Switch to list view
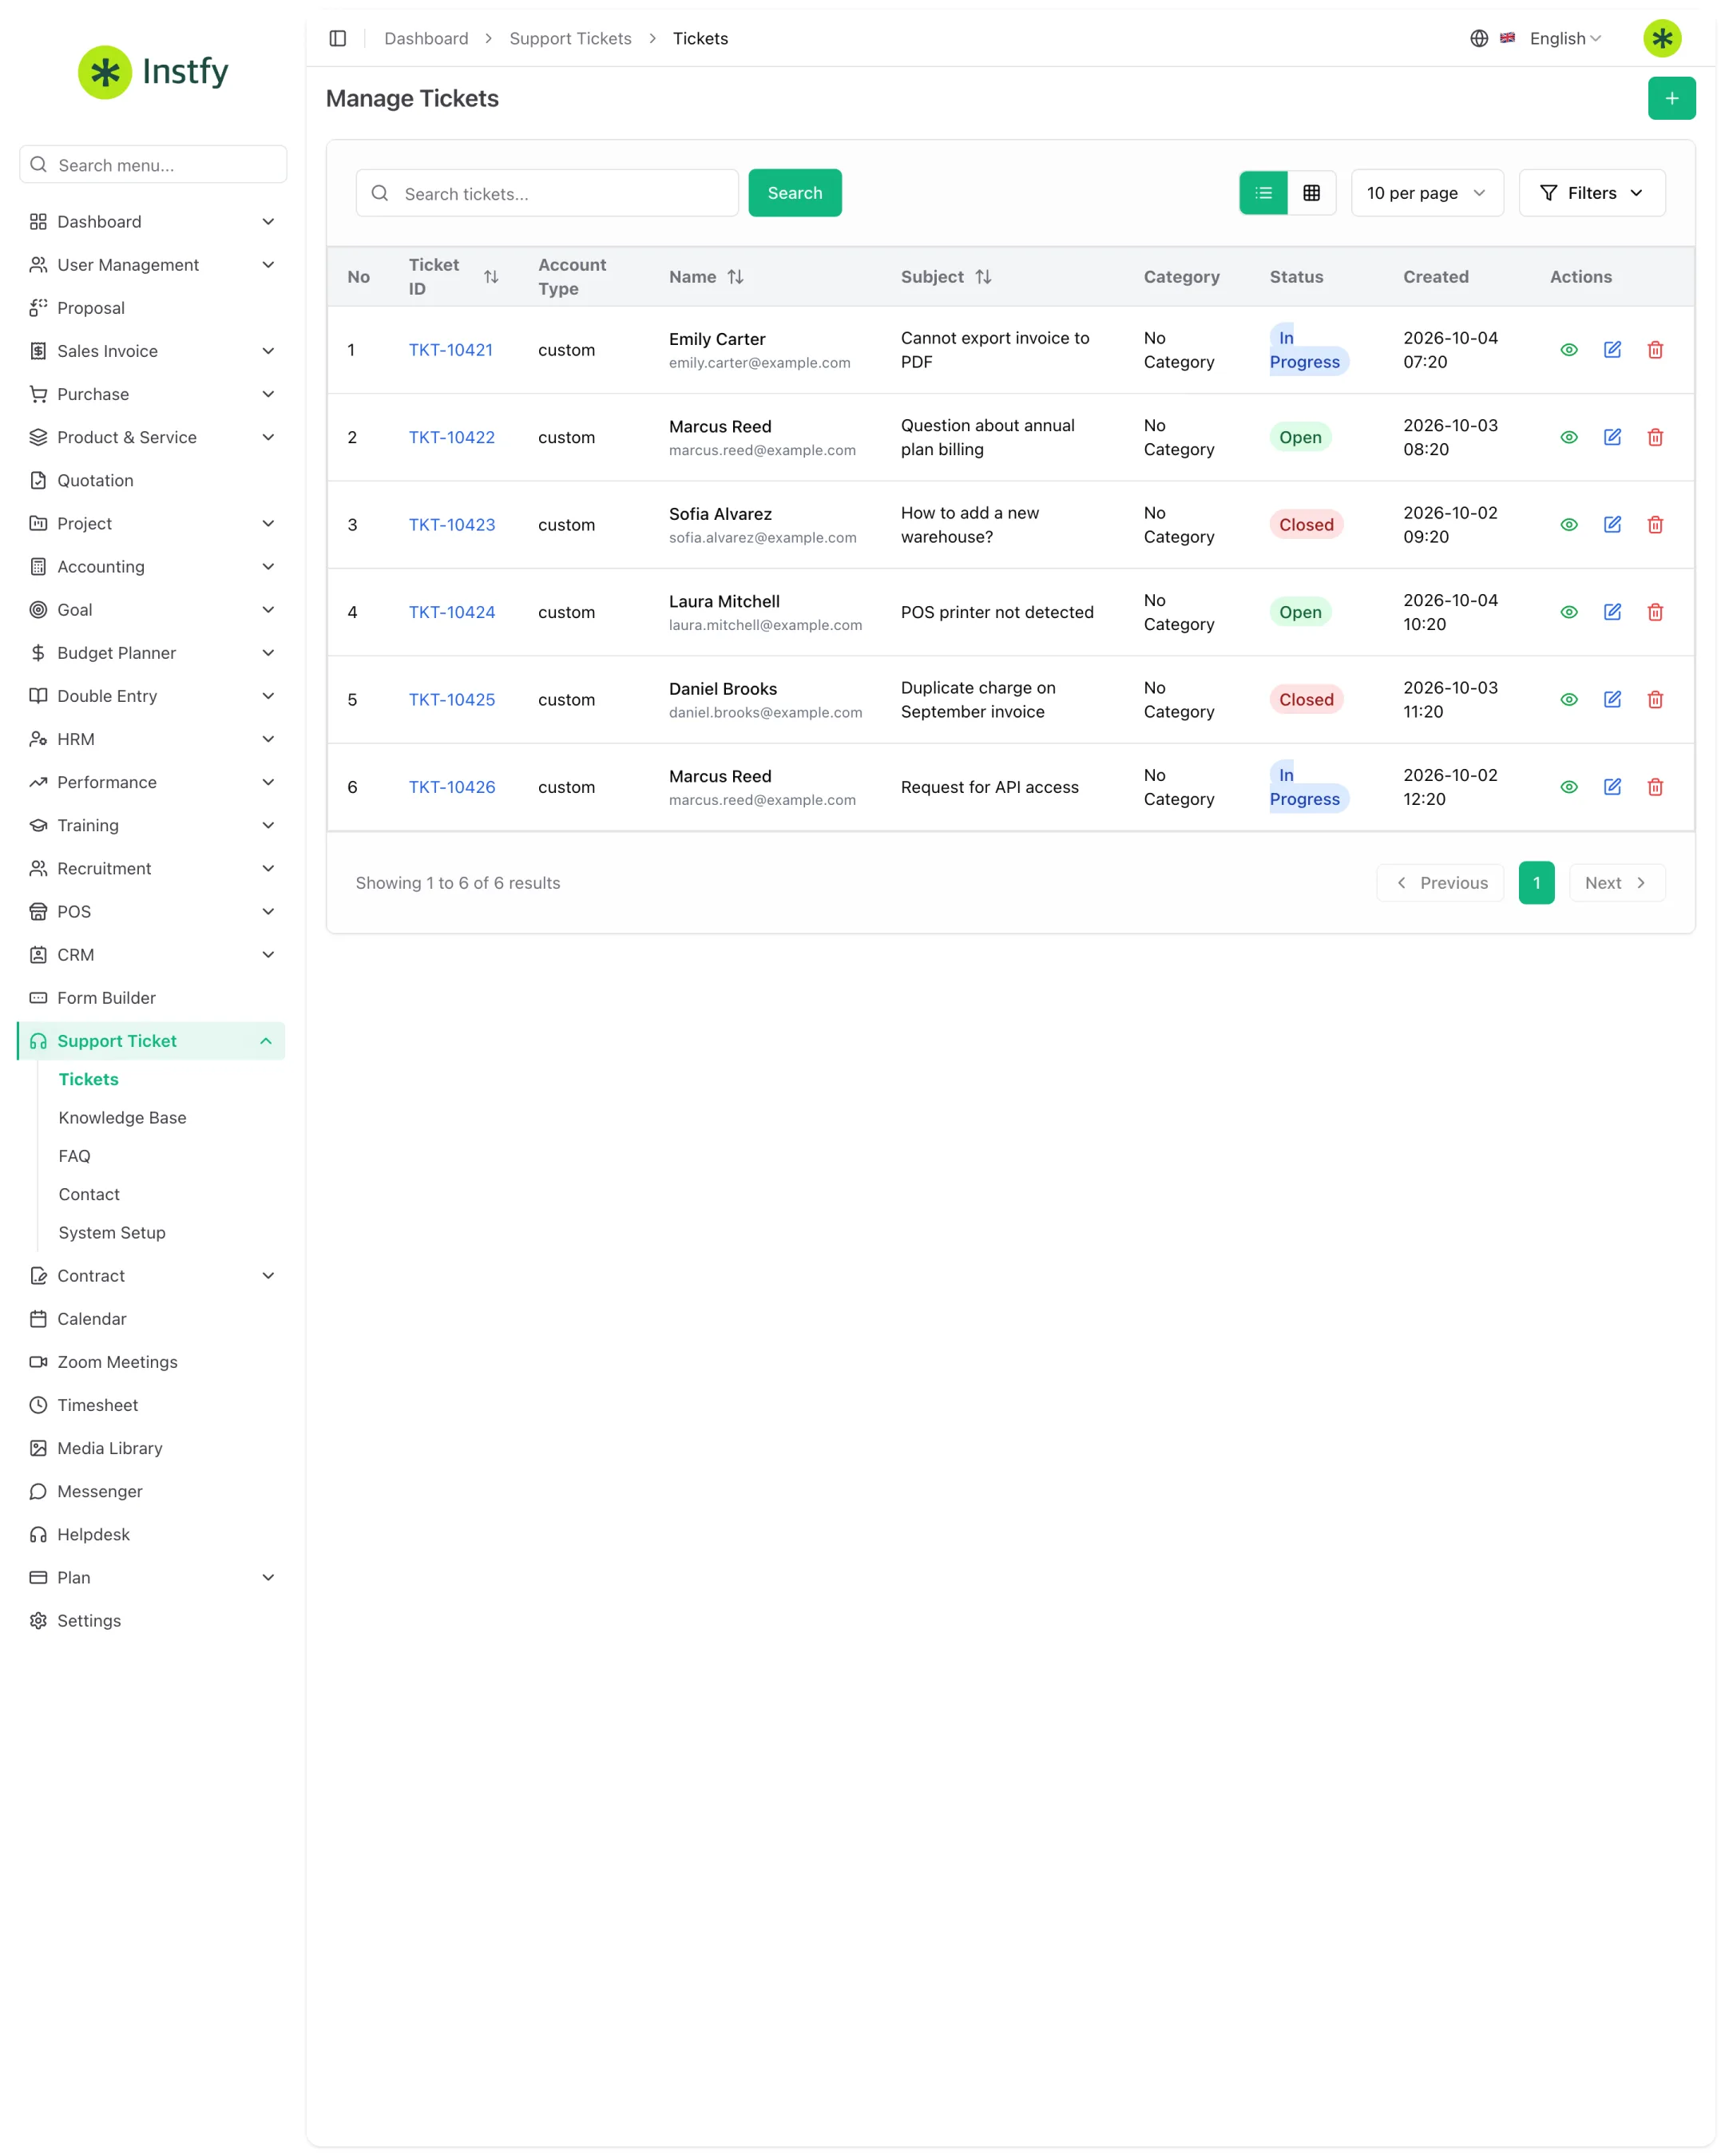The width and height of the screenshot is (1725, 2156). pos(1263,193)
